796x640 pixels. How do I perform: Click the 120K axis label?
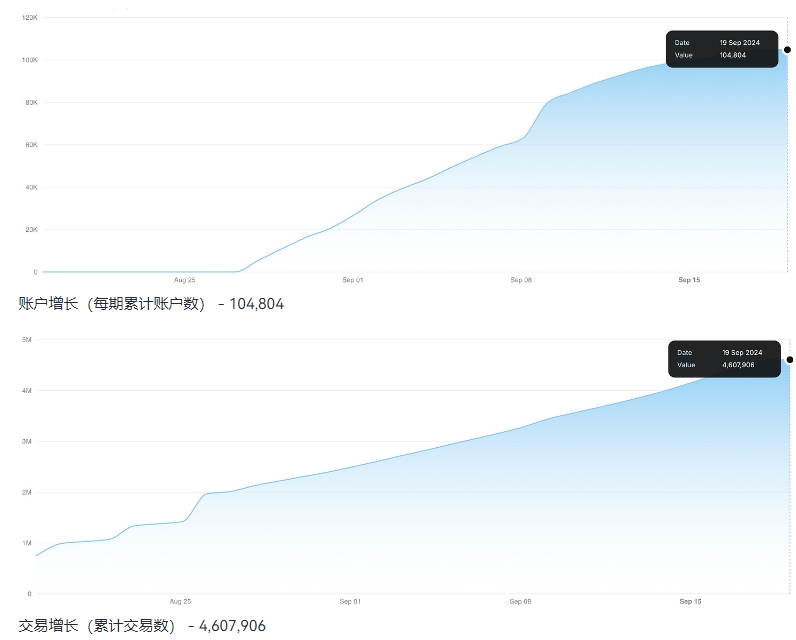pyautogui.click(x=29, y=17)
